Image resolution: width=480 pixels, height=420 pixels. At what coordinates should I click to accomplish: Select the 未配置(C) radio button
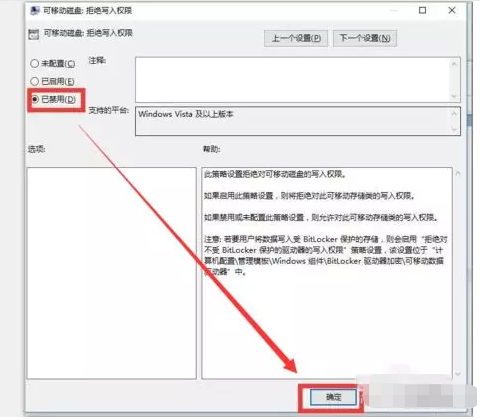(34, 63)
